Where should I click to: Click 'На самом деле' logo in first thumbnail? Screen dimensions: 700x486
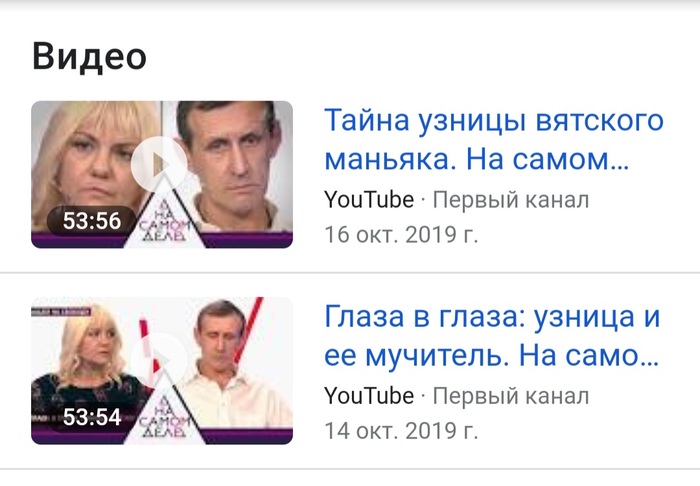pos(164,219)
